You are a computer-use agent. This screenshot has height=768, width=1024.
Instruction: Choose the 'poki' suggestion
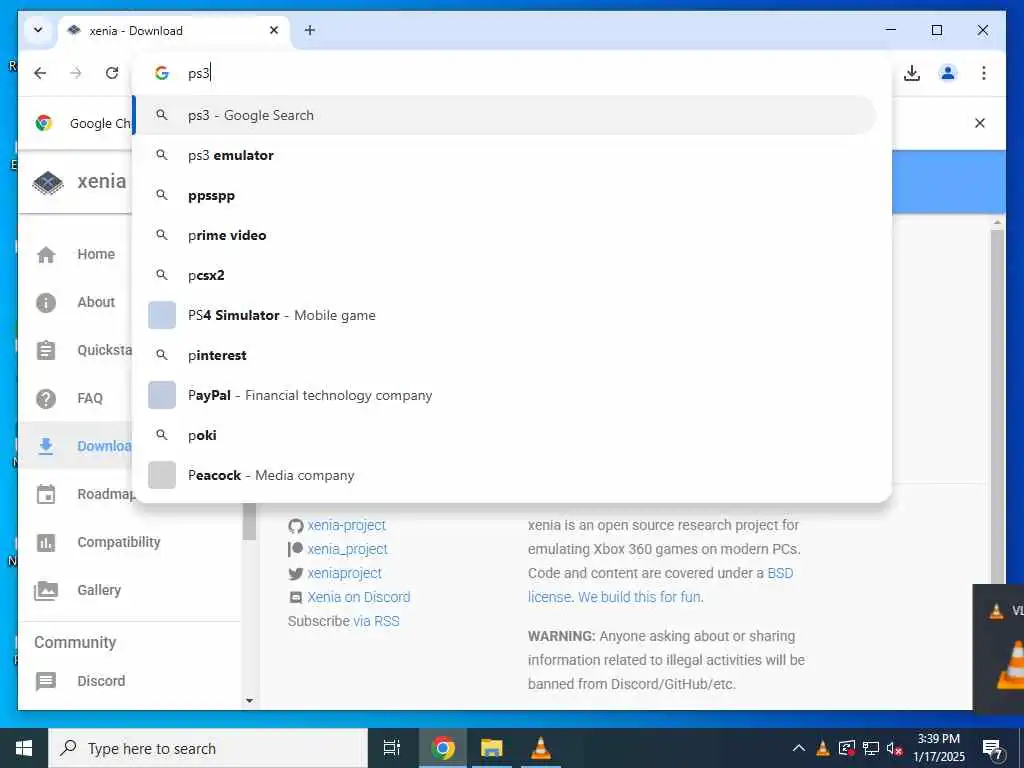pyautogui.click(x=504, y=435)
